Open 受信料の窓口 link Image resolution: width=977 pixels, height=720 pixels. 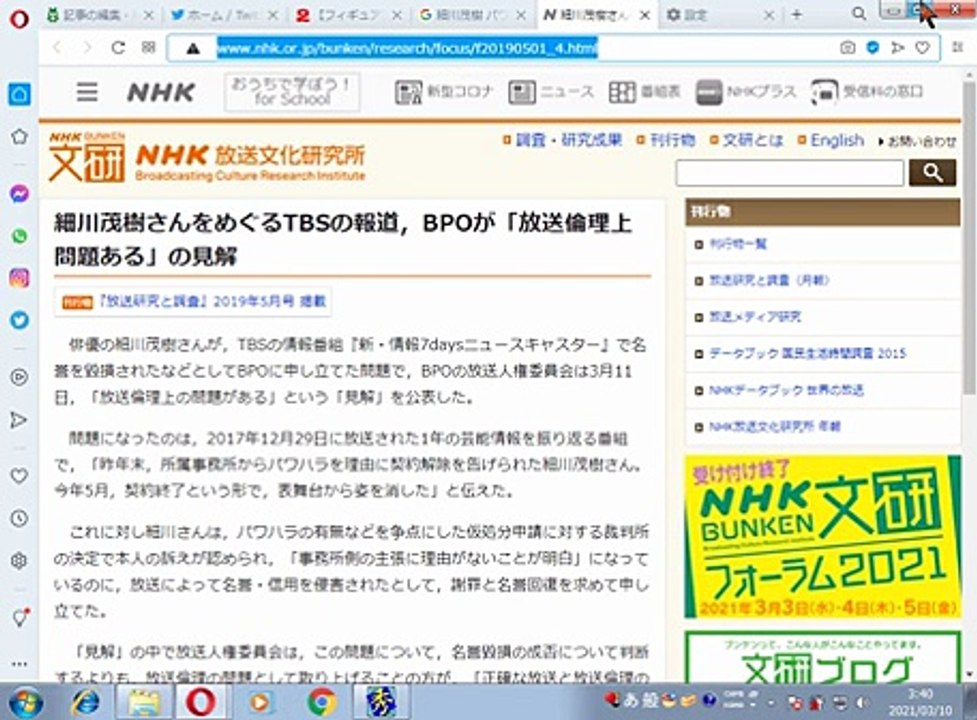(x=867, y=92)
